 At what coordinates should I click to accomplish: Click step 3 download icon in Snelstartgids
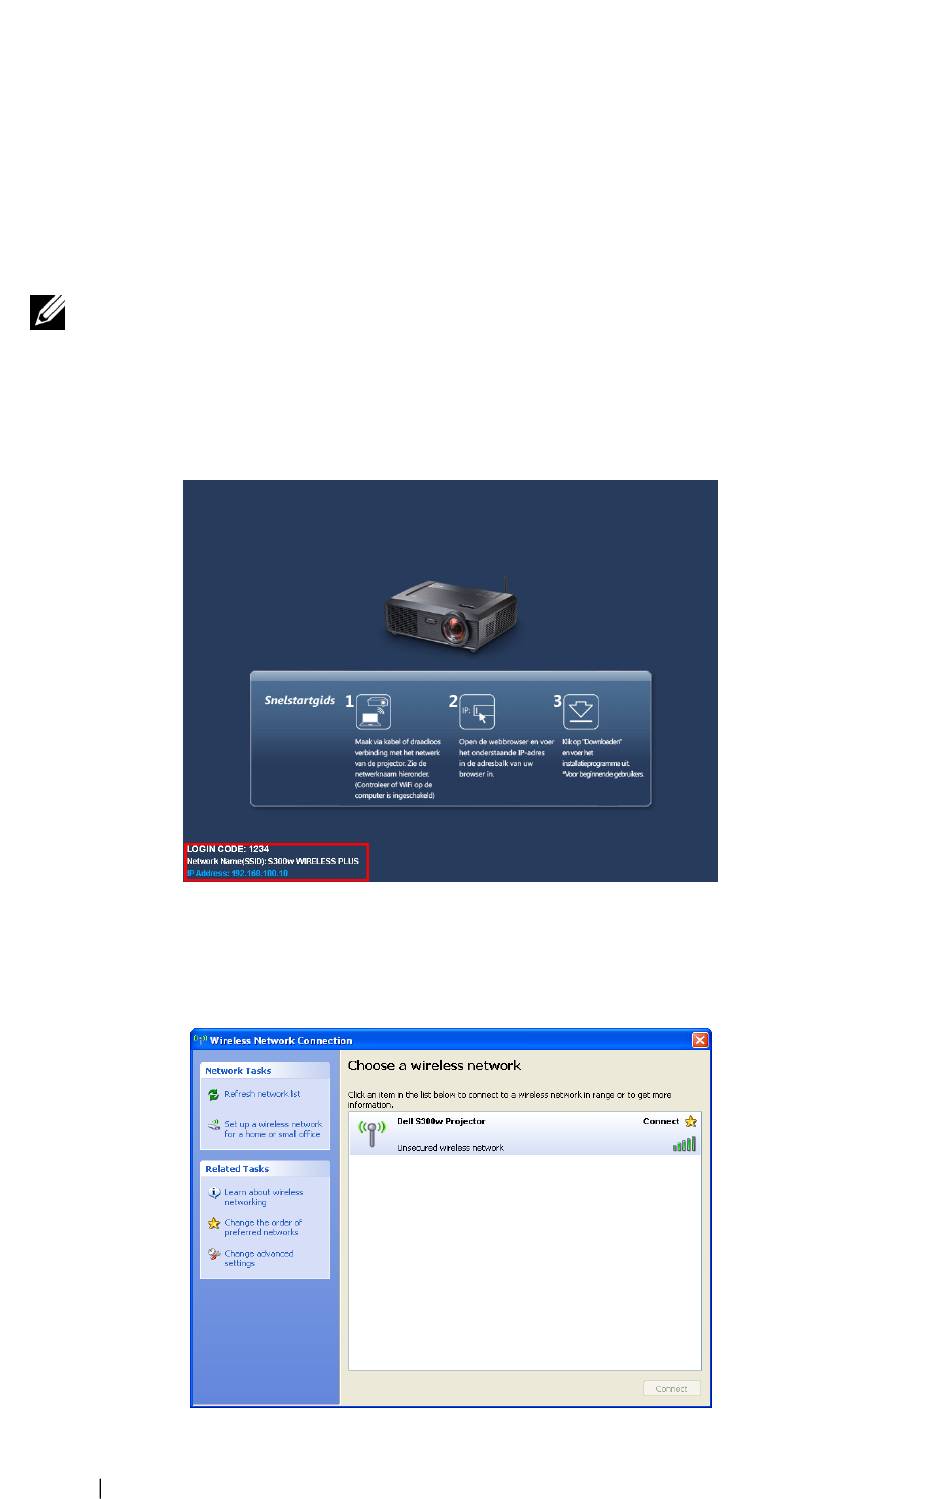[581, 712]
